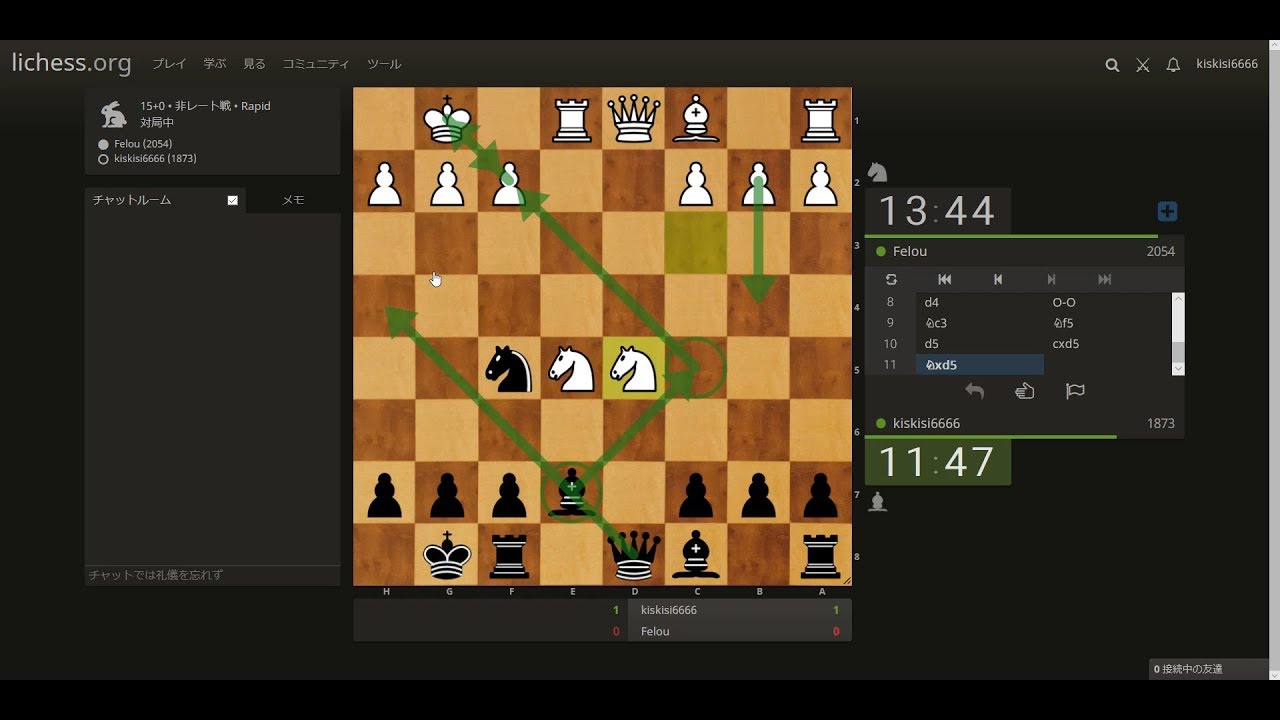Select white's move 9 Nc3

[x=980, y=323]
